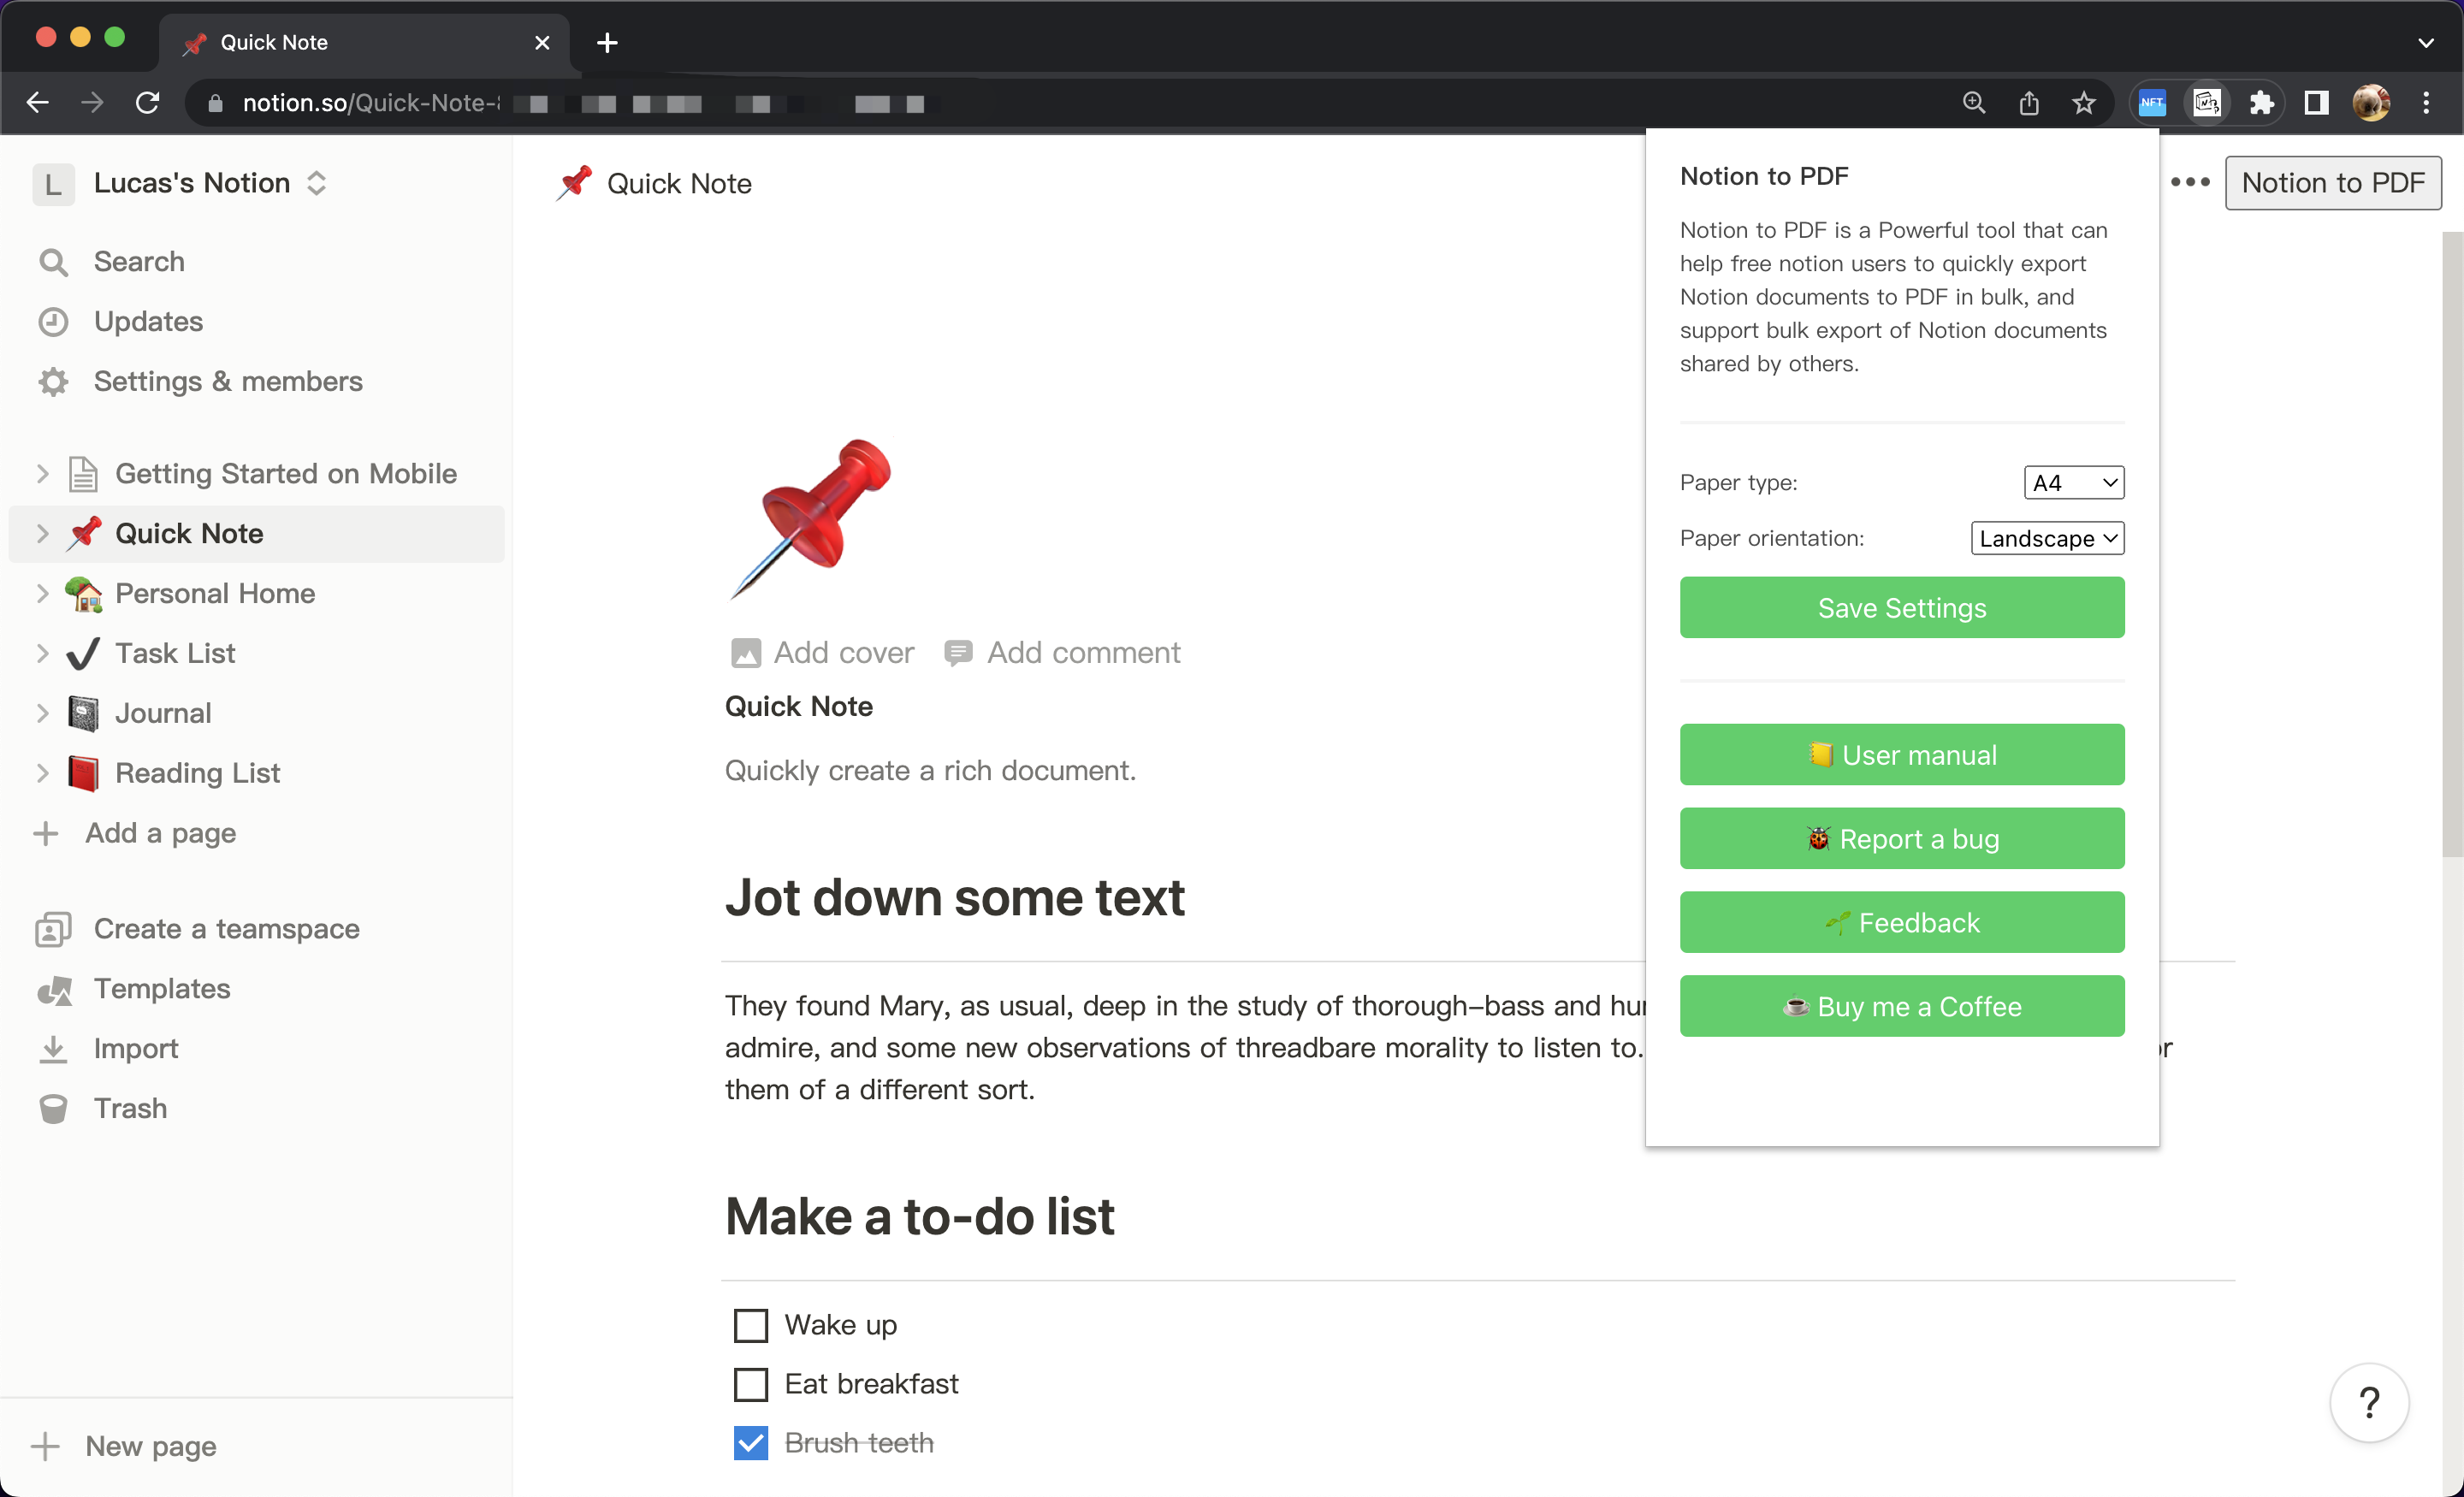Click the zoom magnifier icon in address bar

point(1973,103)
